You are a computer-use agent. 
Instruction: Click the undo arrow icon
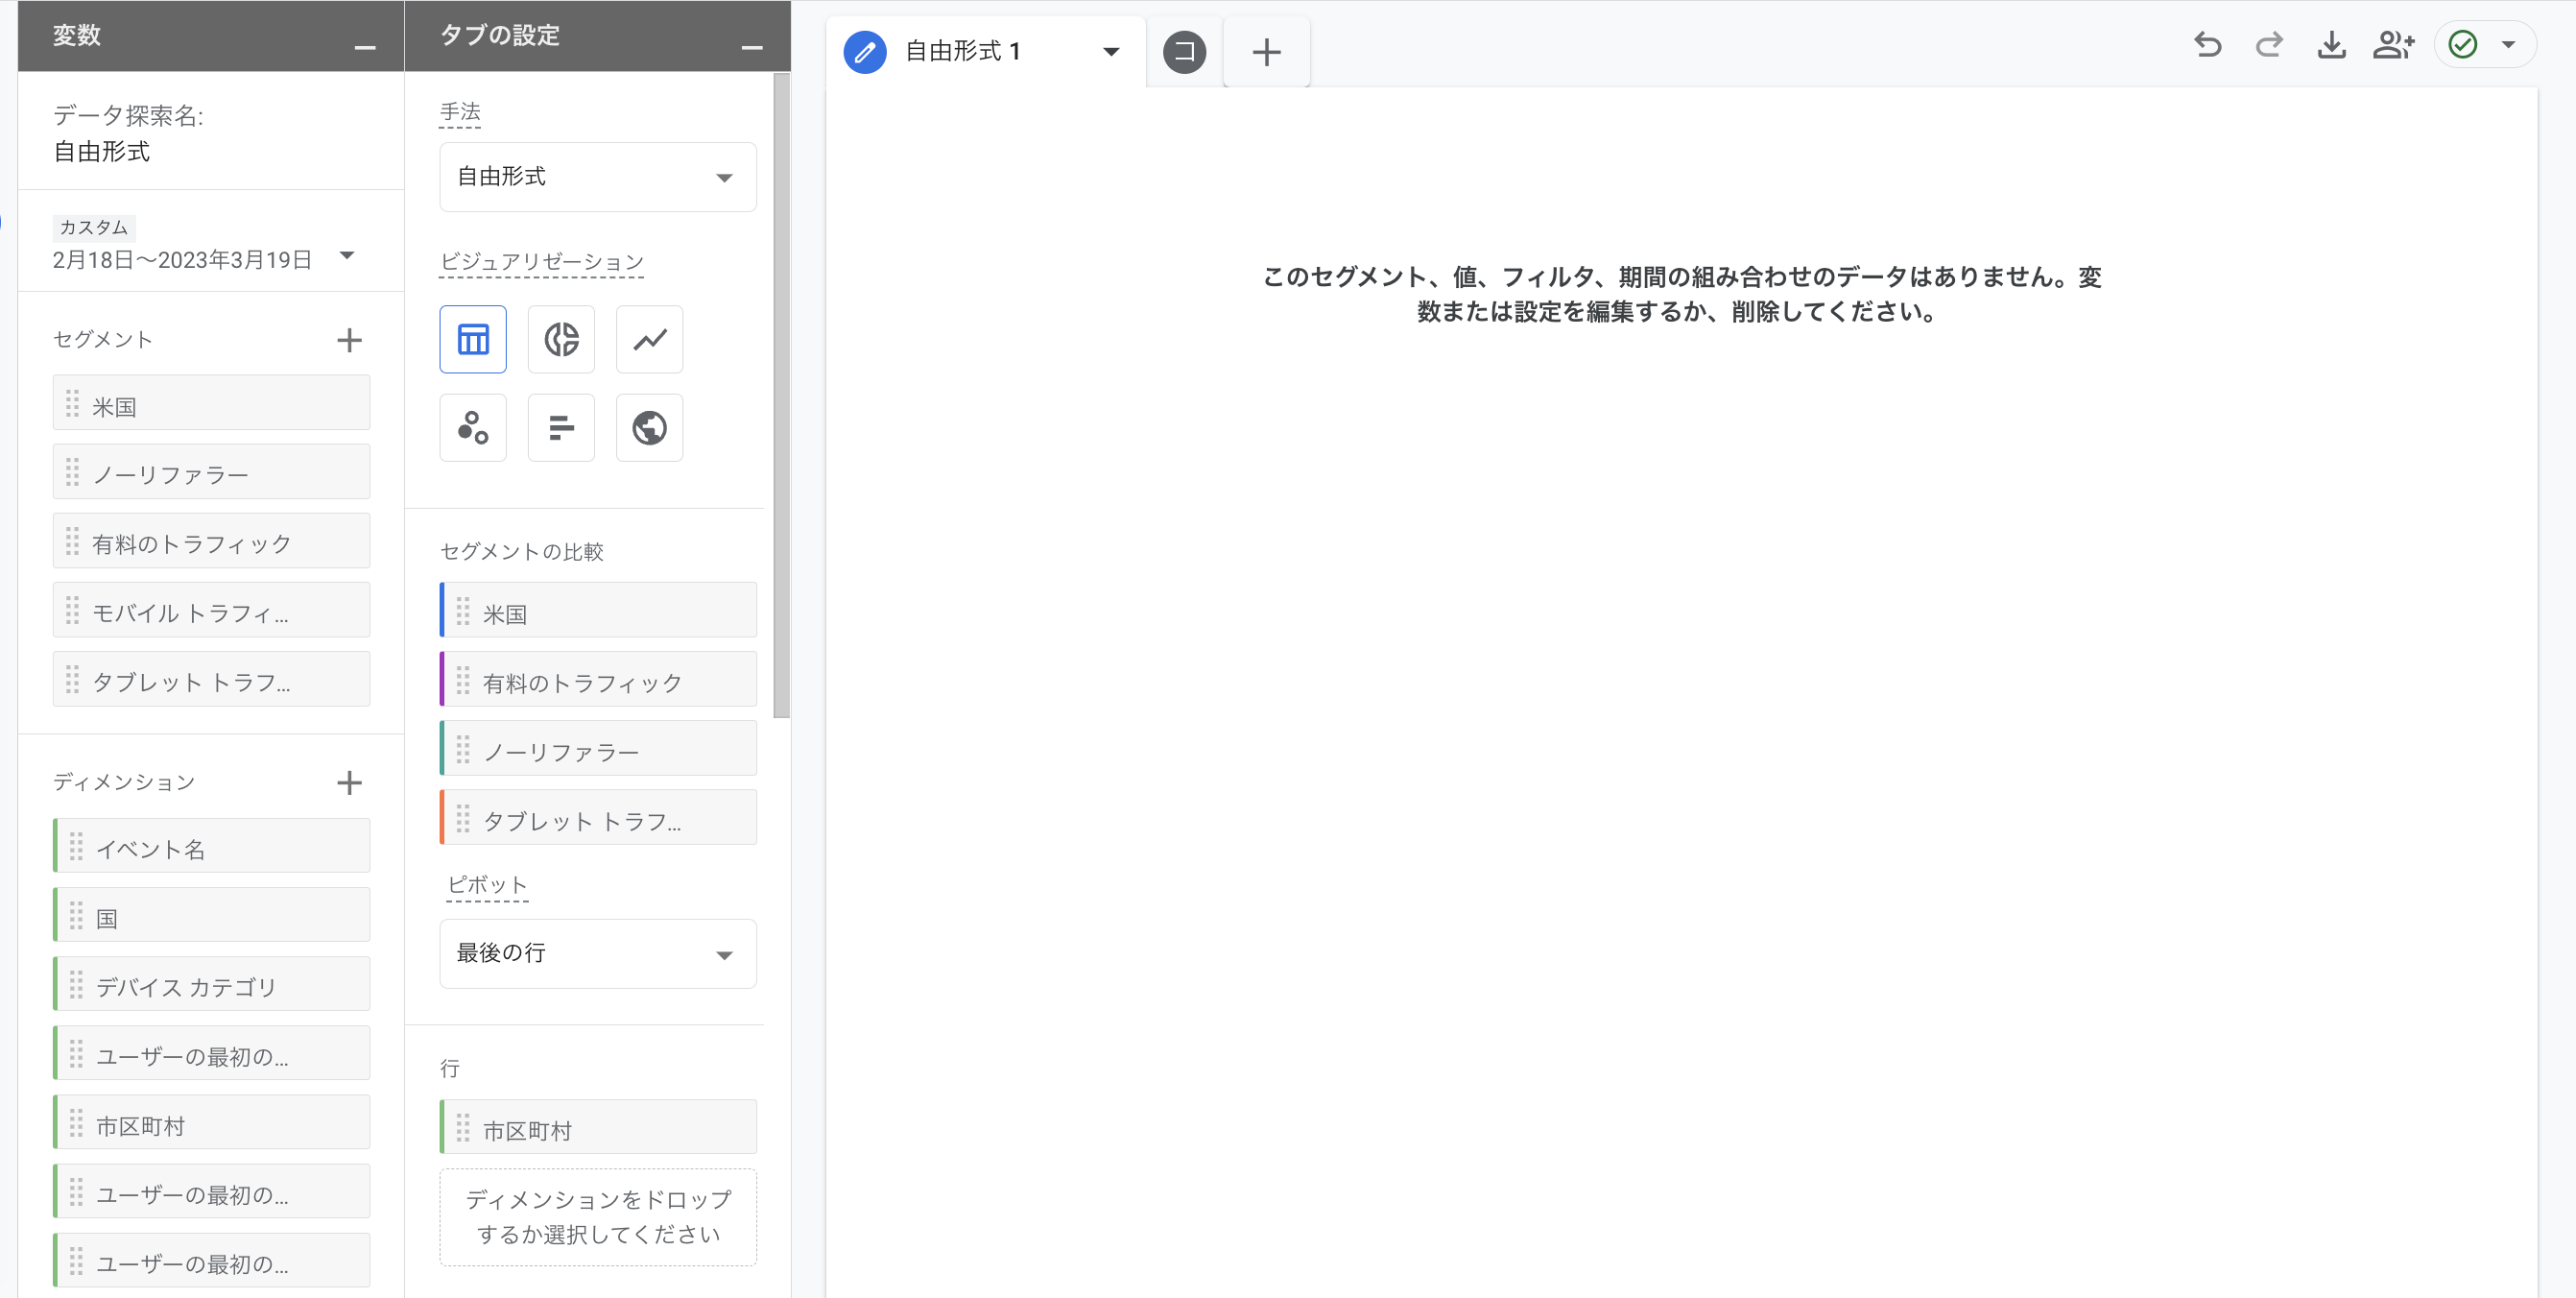tap(2208, 45)
